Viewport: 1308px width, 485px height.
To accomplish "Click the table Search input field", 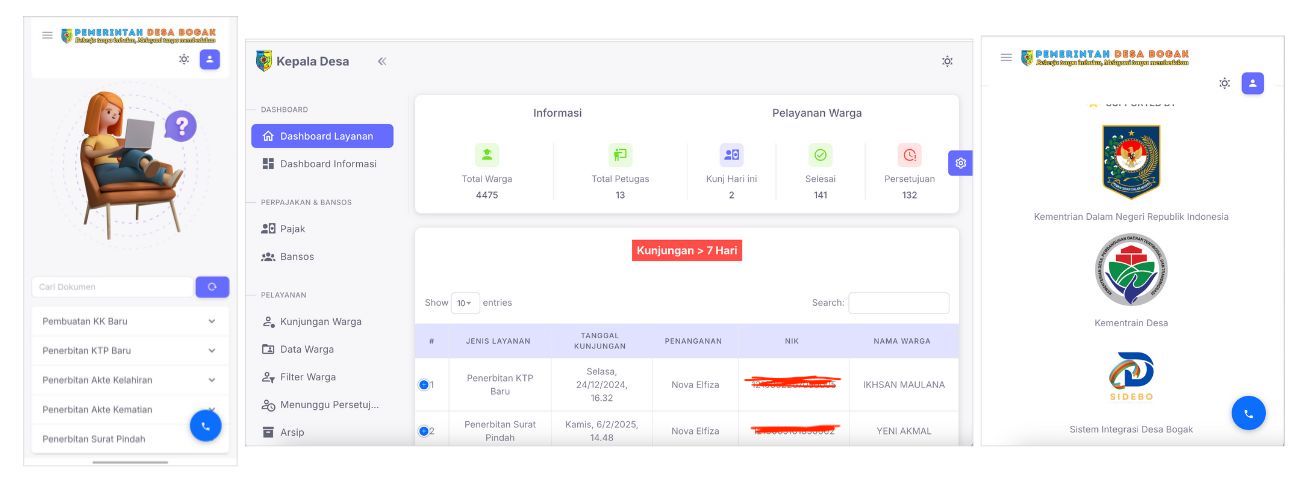I will tap(898, 303).
